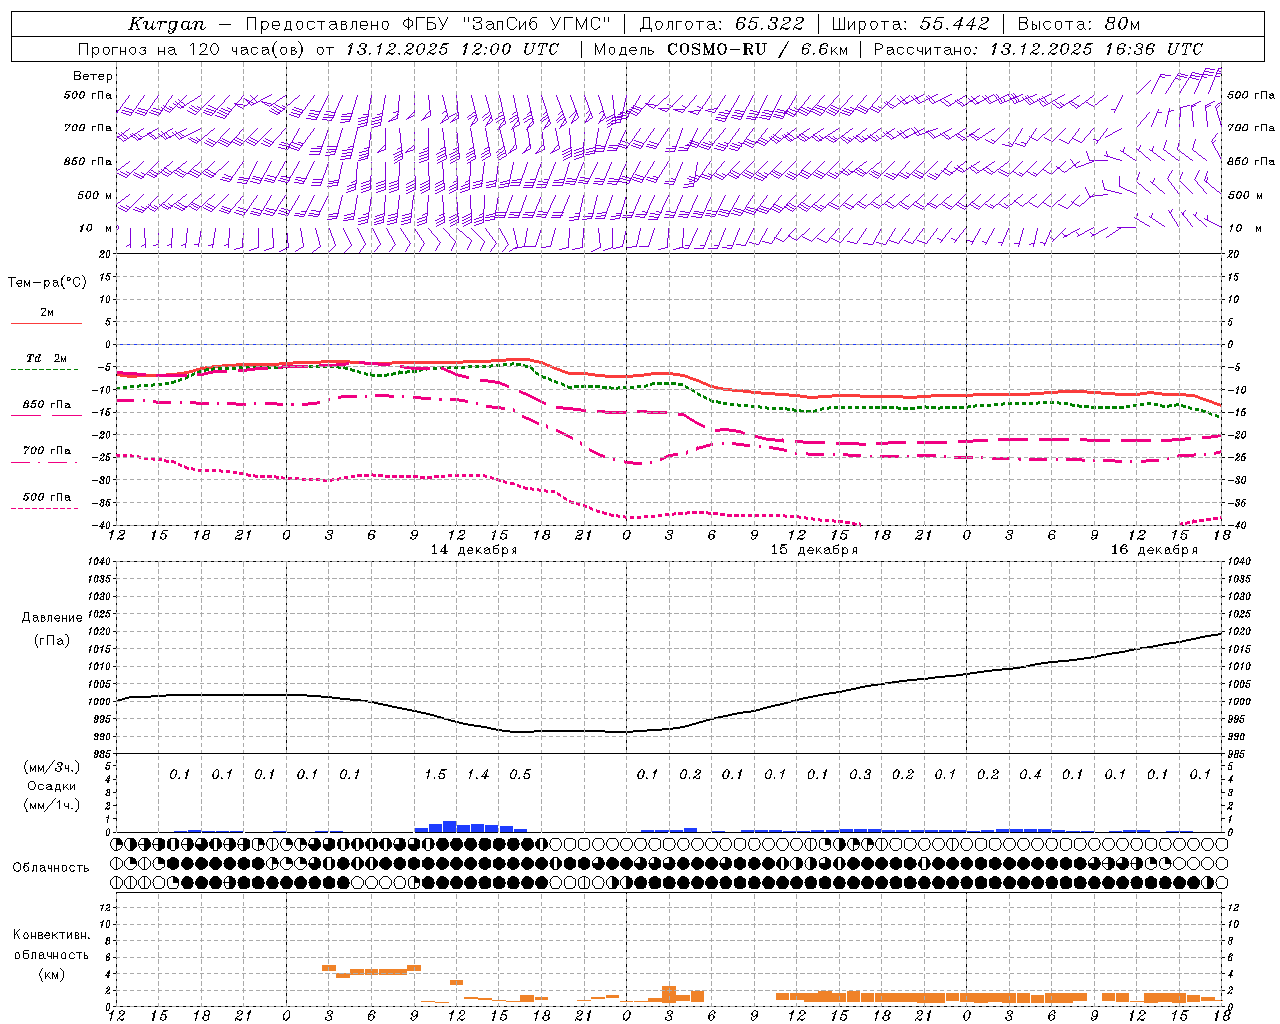The height and width of the screenshot is (1024, 1280).
Task: Select the text "Предоставлено ФГБУ ЗапСиб УГМС"
Action: click(428, 24)
